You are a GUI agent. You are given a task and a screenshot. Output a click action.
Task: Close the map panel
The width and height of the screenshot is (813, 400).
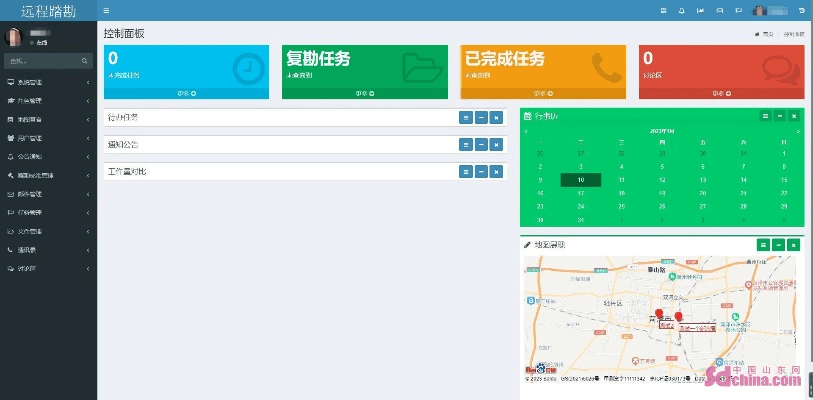click(793, 245)
